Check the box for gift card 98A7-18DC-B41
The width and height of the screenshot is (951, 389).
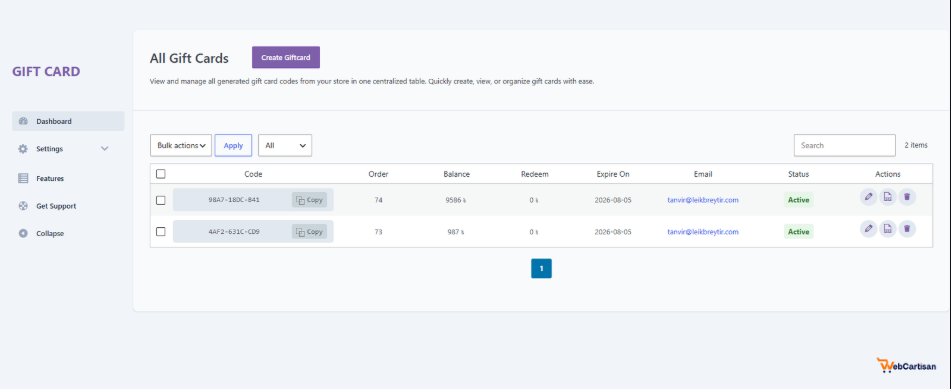[161, 200]
